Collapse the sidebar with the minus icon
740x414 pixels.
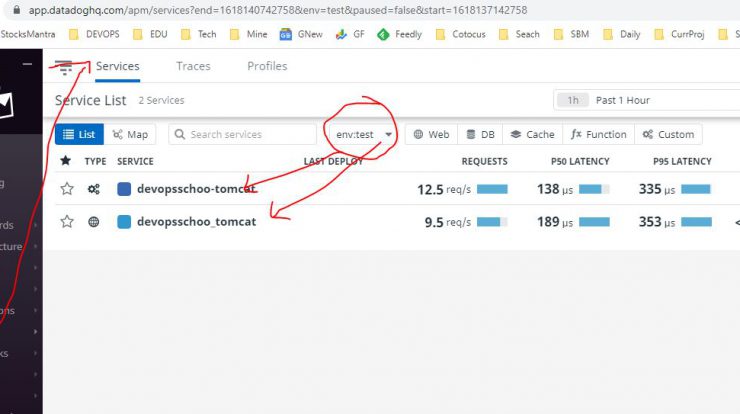click(x=27, y=63)
